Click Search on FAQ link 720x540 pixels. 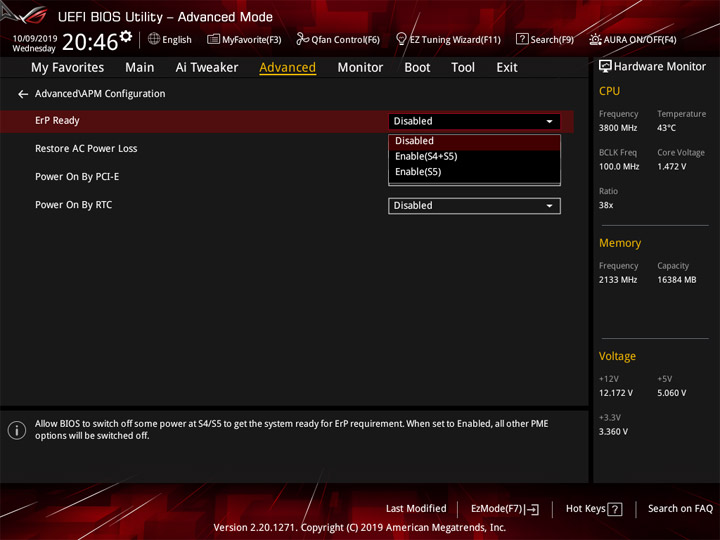680,509
